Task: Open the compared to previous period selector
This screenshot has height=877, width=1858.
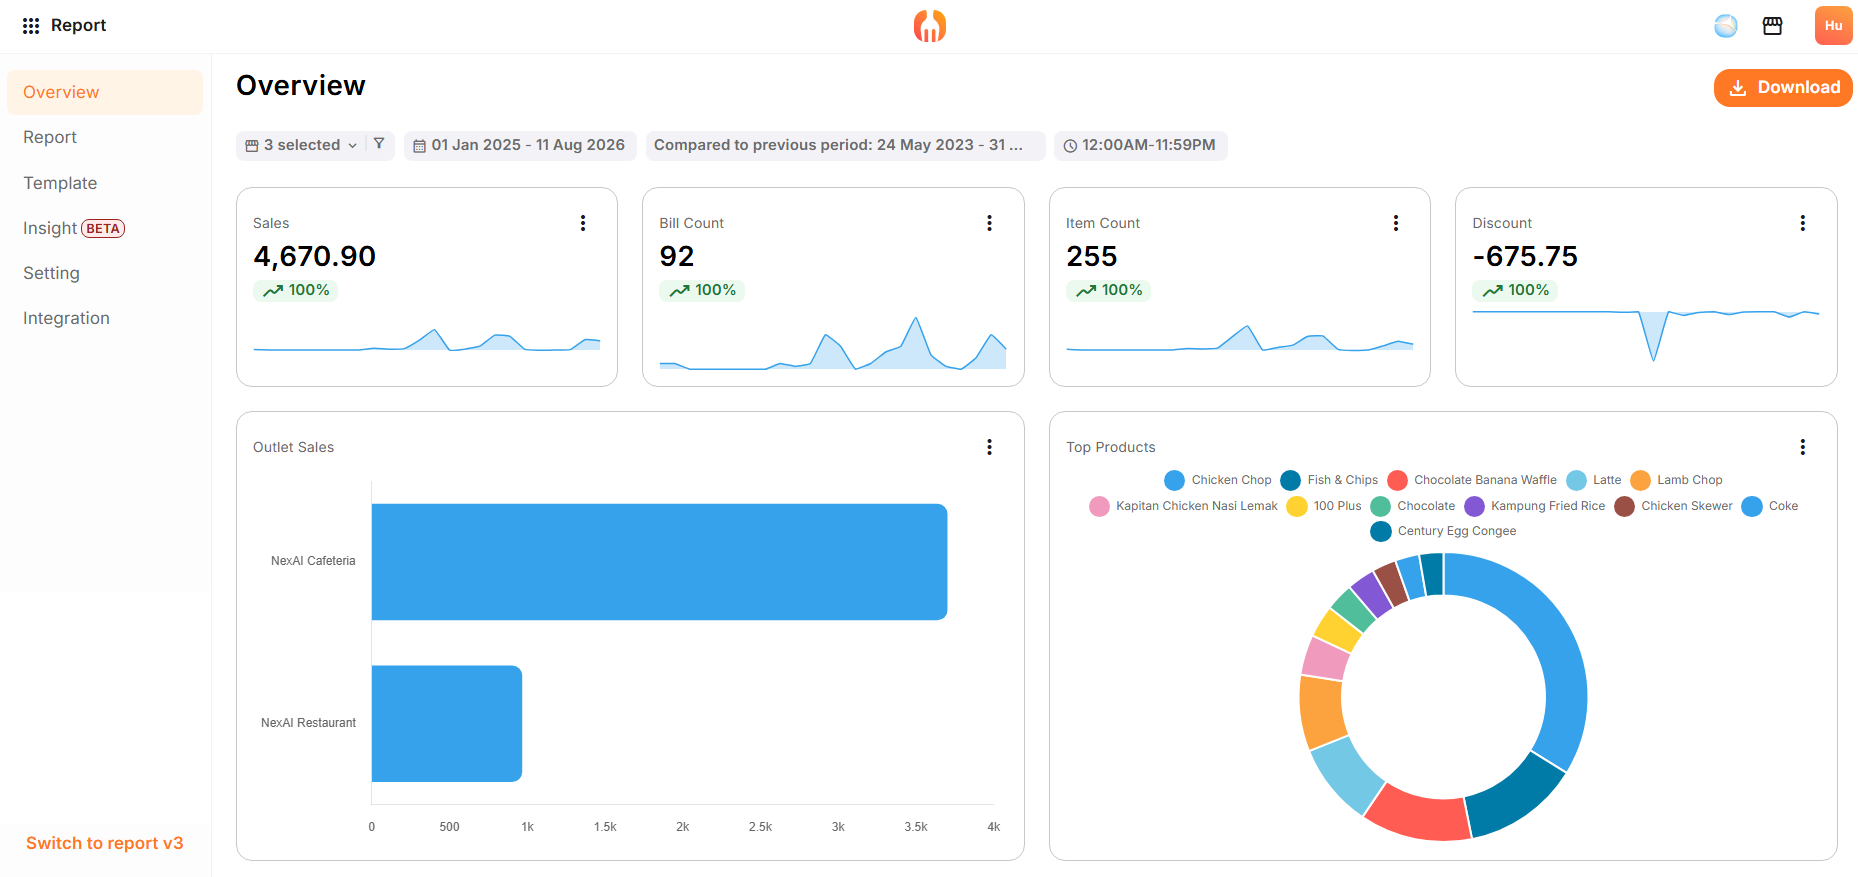Action: [845, 145]
